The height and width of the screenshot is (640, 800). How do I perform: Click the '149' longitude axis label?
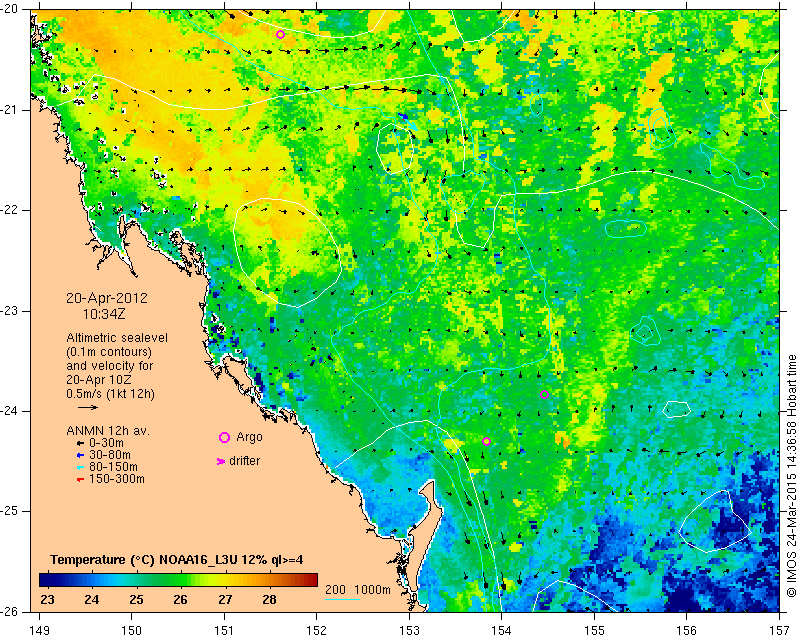coord(39,630)
